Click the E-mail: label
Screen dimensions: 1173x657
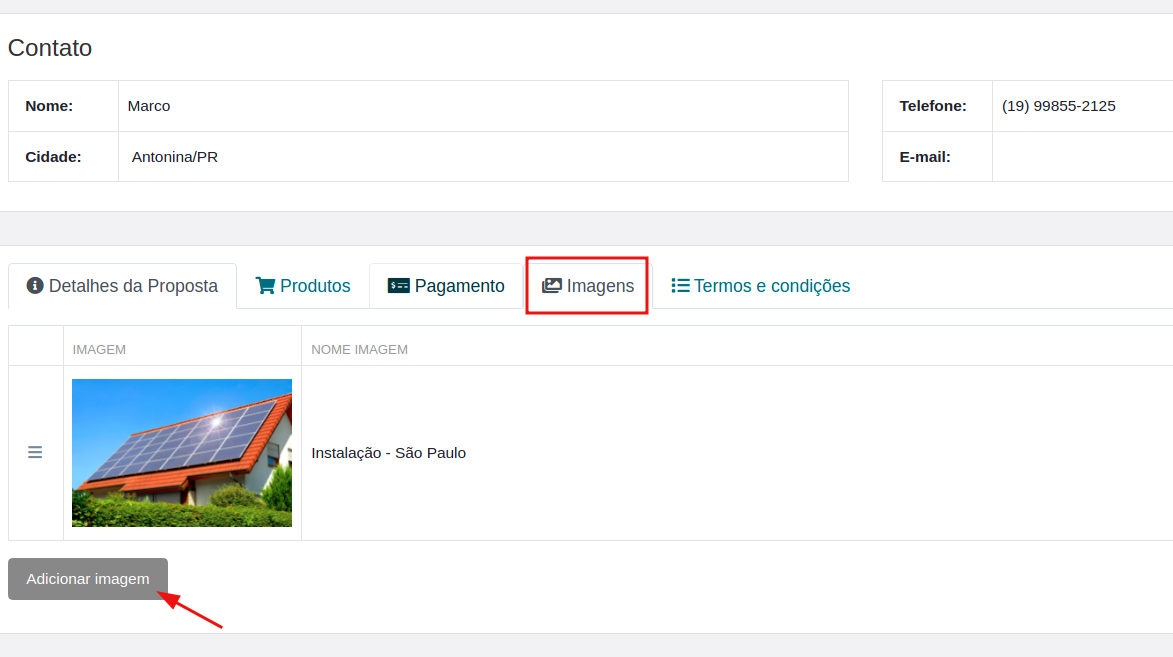click(x=925, y=157)
